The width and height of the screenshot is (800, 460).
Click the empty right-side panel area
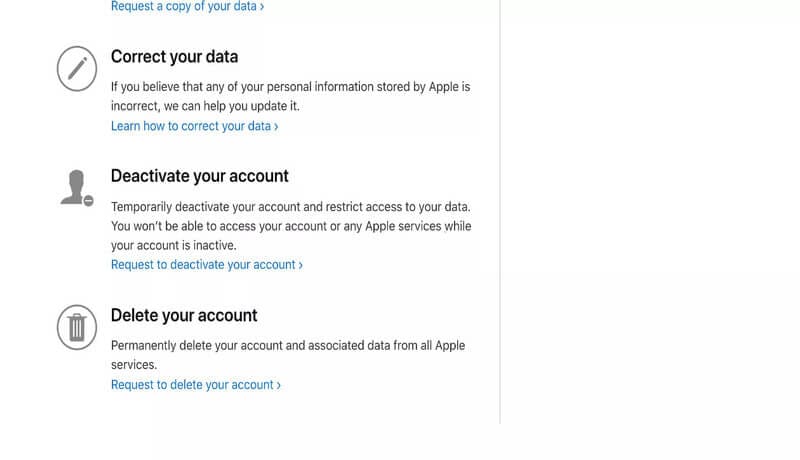(x=650, y=220)
